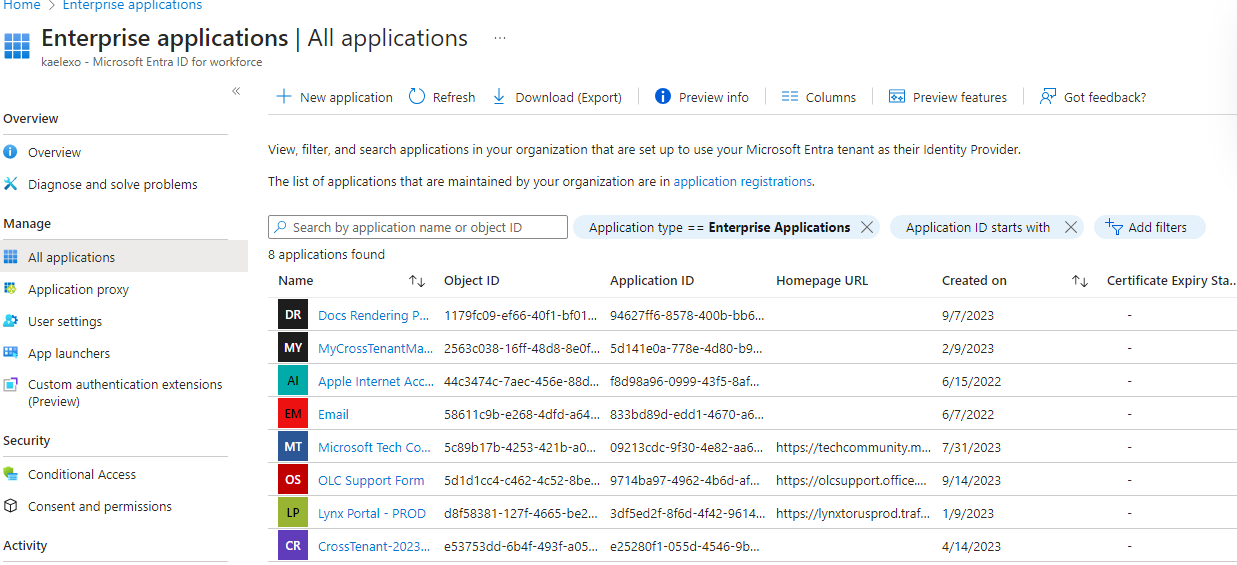This screenshot has width=1237, height=565.
Task: Open Apple Internet Acc... application
Action: coord(376,381)
